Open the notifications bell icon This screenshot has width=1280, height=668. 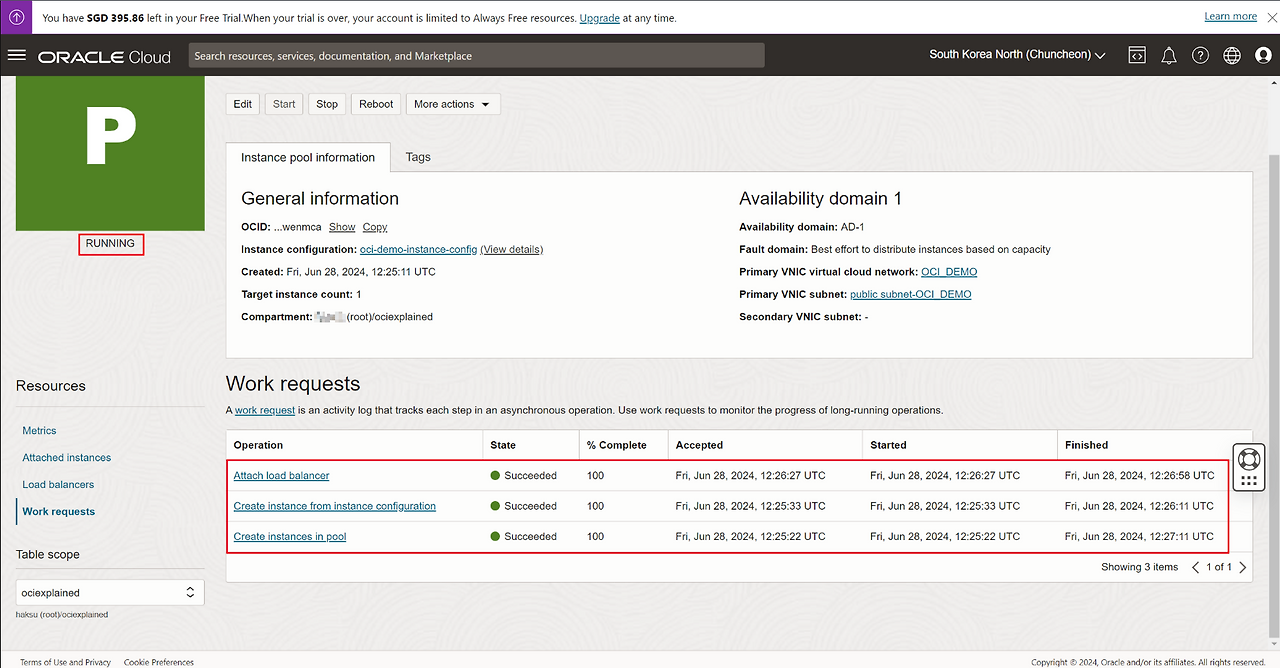pos(1168,55)
